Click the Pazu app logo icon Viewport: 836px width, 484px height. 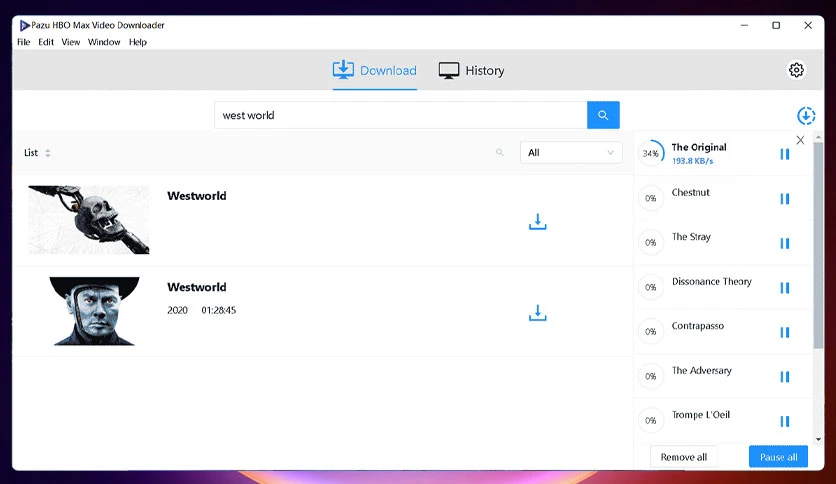tap(24, 25)
